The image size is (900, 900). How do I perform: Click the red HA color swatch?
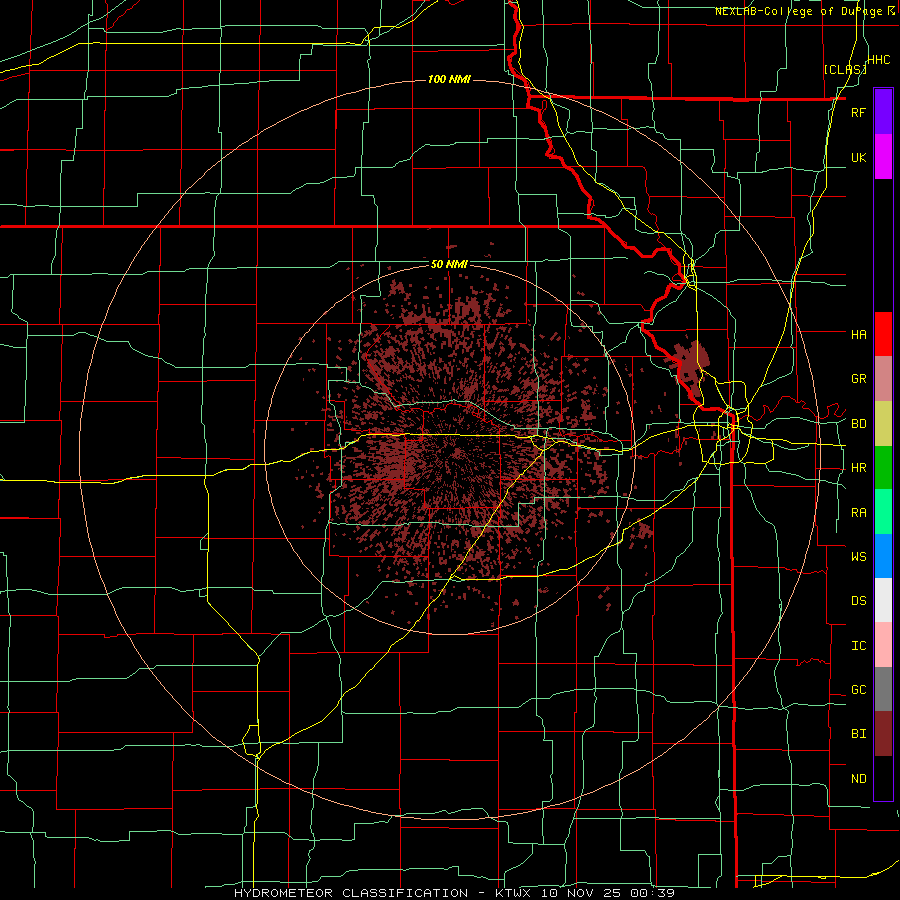coord(883,334)
